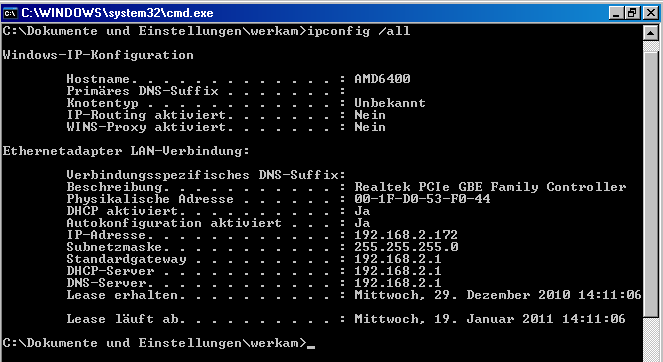This screenshot has width=663, height=362.
Task: Click the hostname value AMD6400
Action: pyautogui.click(x=382, y=79)
